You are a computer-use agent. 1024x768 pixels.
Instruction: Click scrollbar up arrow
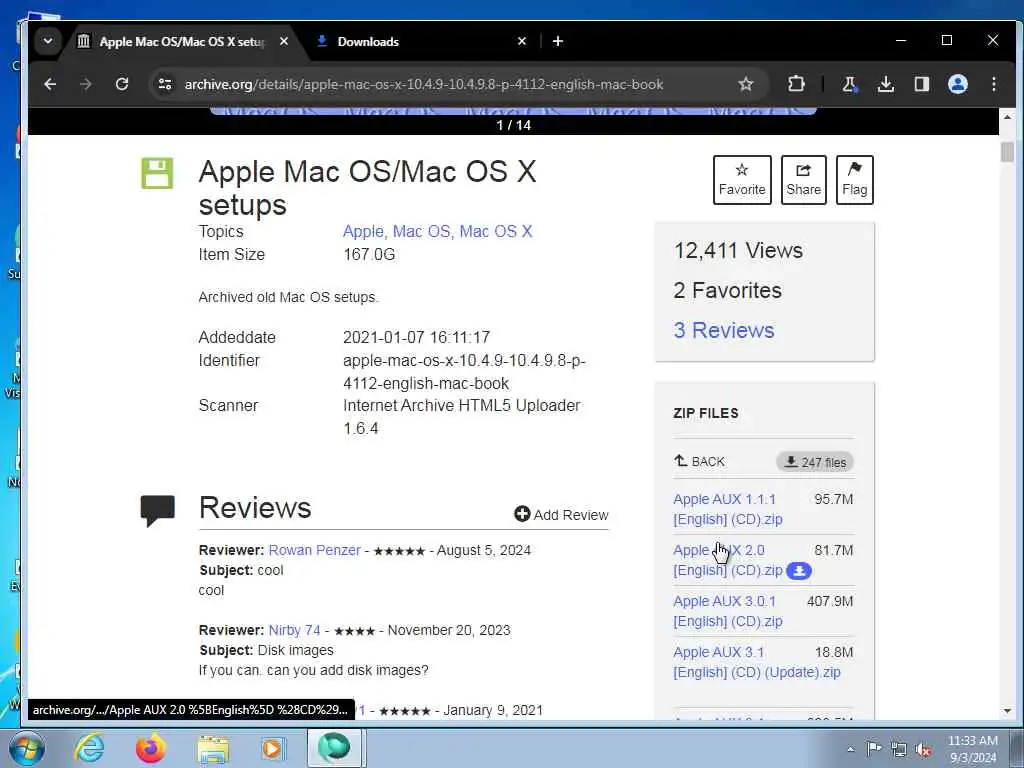[1007, 118]
